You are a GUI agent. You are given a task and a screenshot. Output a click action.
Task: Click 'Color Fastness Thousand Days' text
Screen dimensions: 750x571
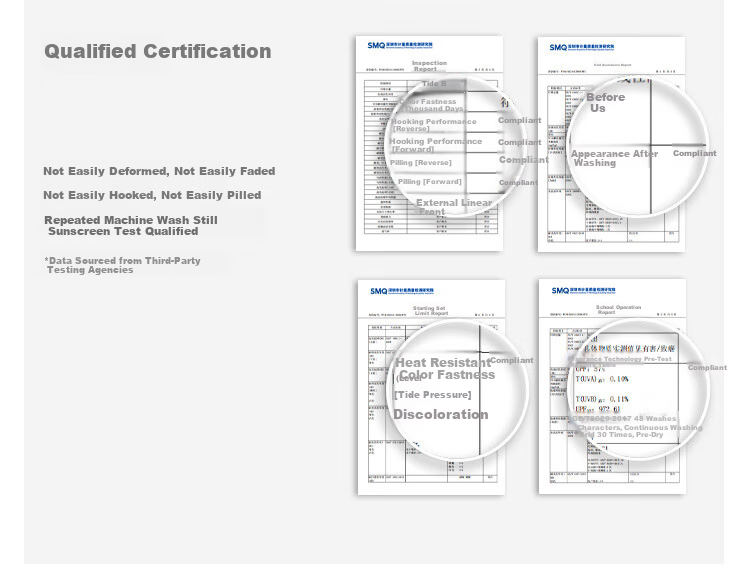point(431,105)
